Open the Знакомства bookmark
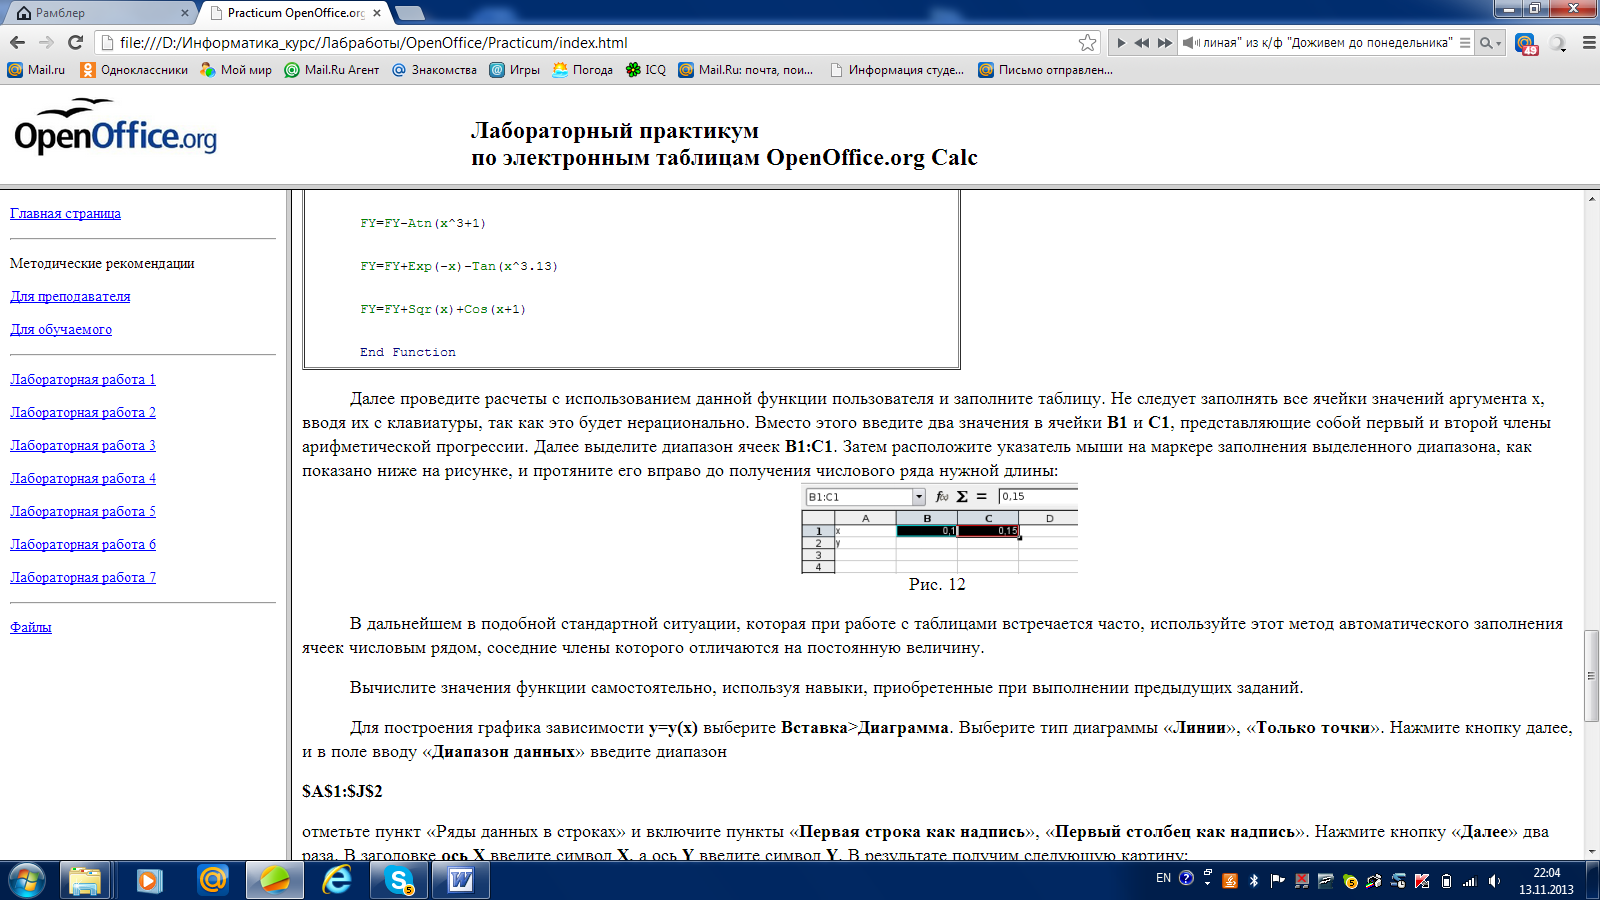This screenshot has width=1600, height=900. click(x=434, y=70)
